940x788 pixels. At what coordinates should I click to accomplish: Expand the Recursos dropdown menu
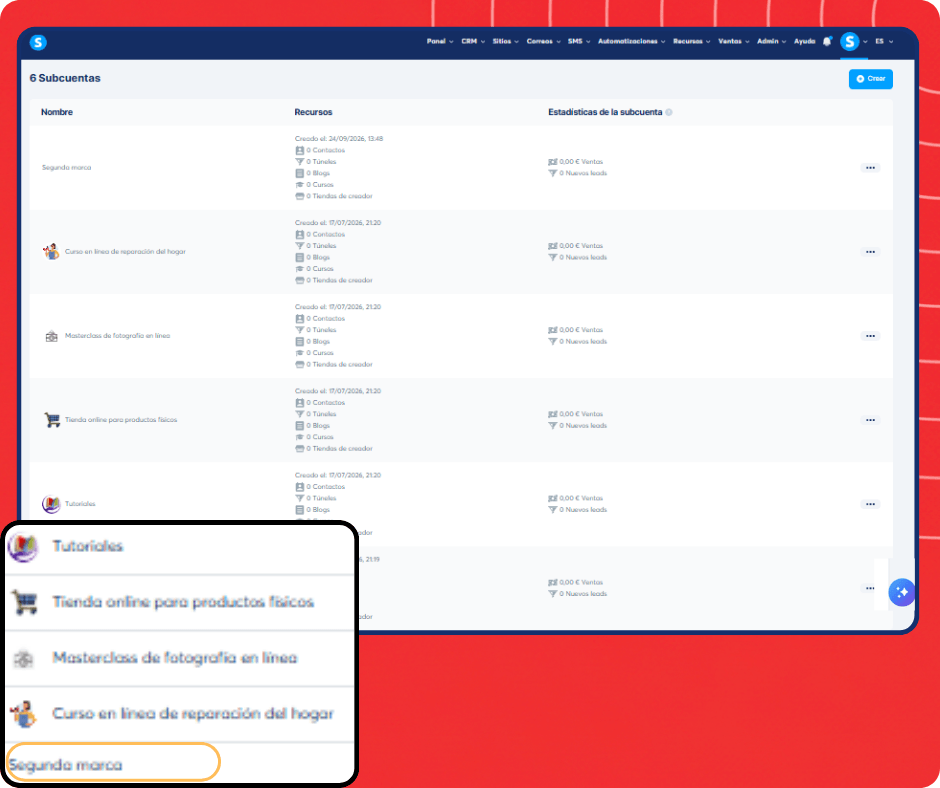pyautogui.click(x=691, y=41)
